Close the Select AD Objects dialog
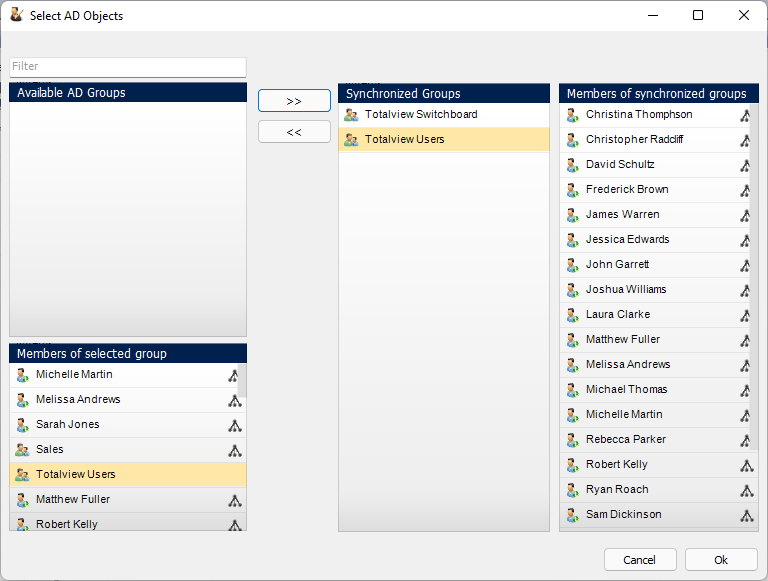The image size is (768, 581). (x=744, y=15)
